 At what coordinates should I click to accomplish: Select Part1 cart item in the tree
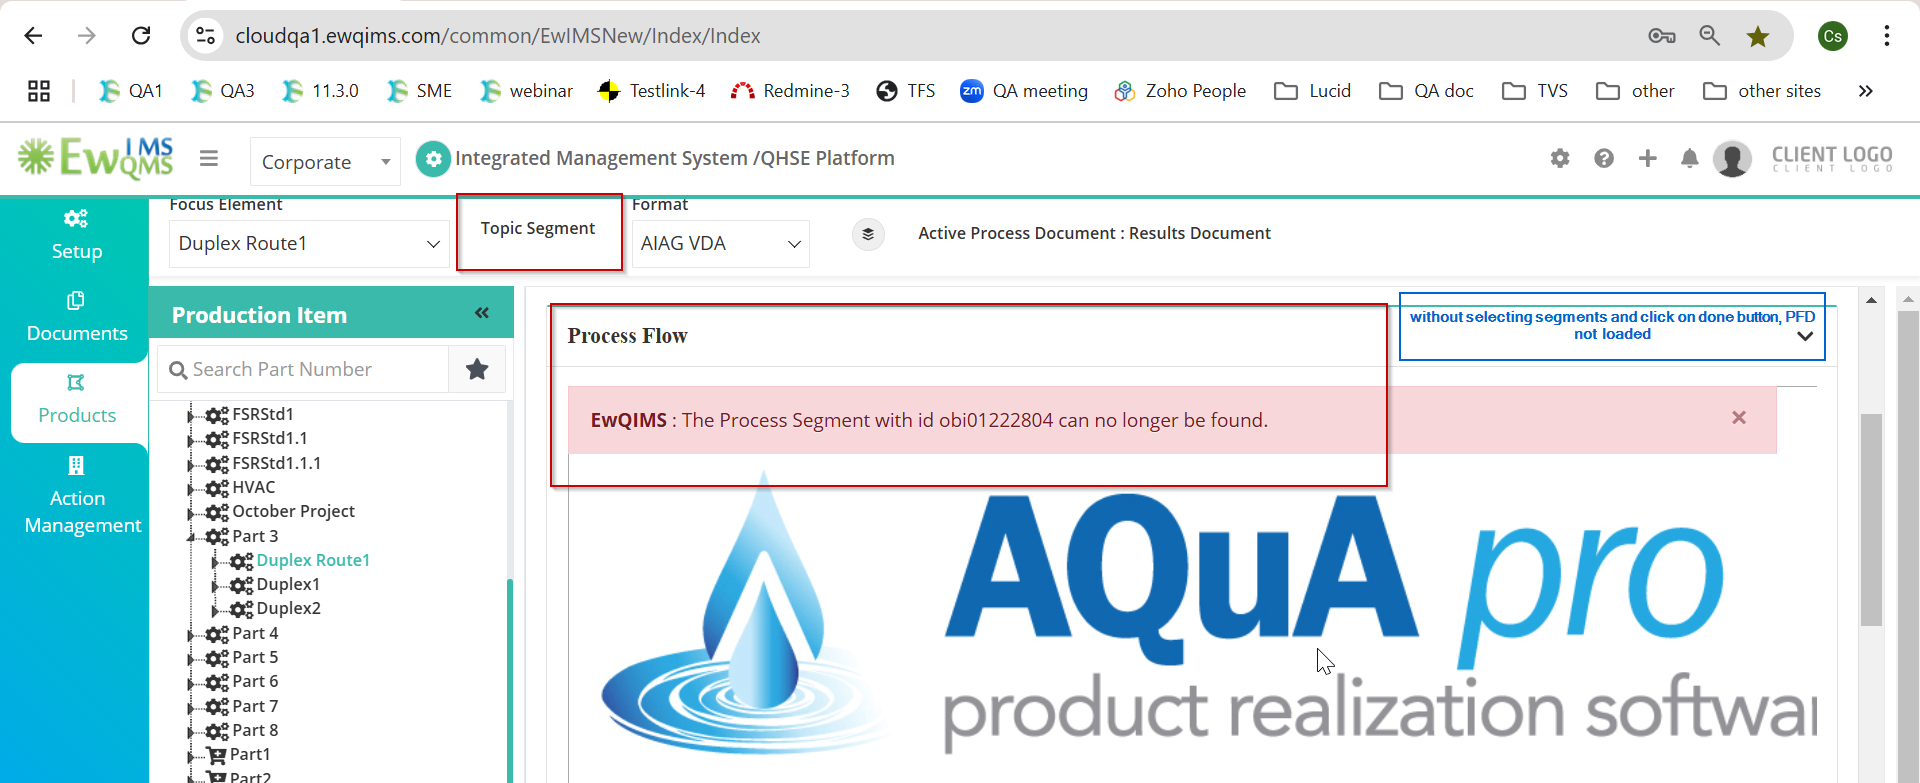250,754
